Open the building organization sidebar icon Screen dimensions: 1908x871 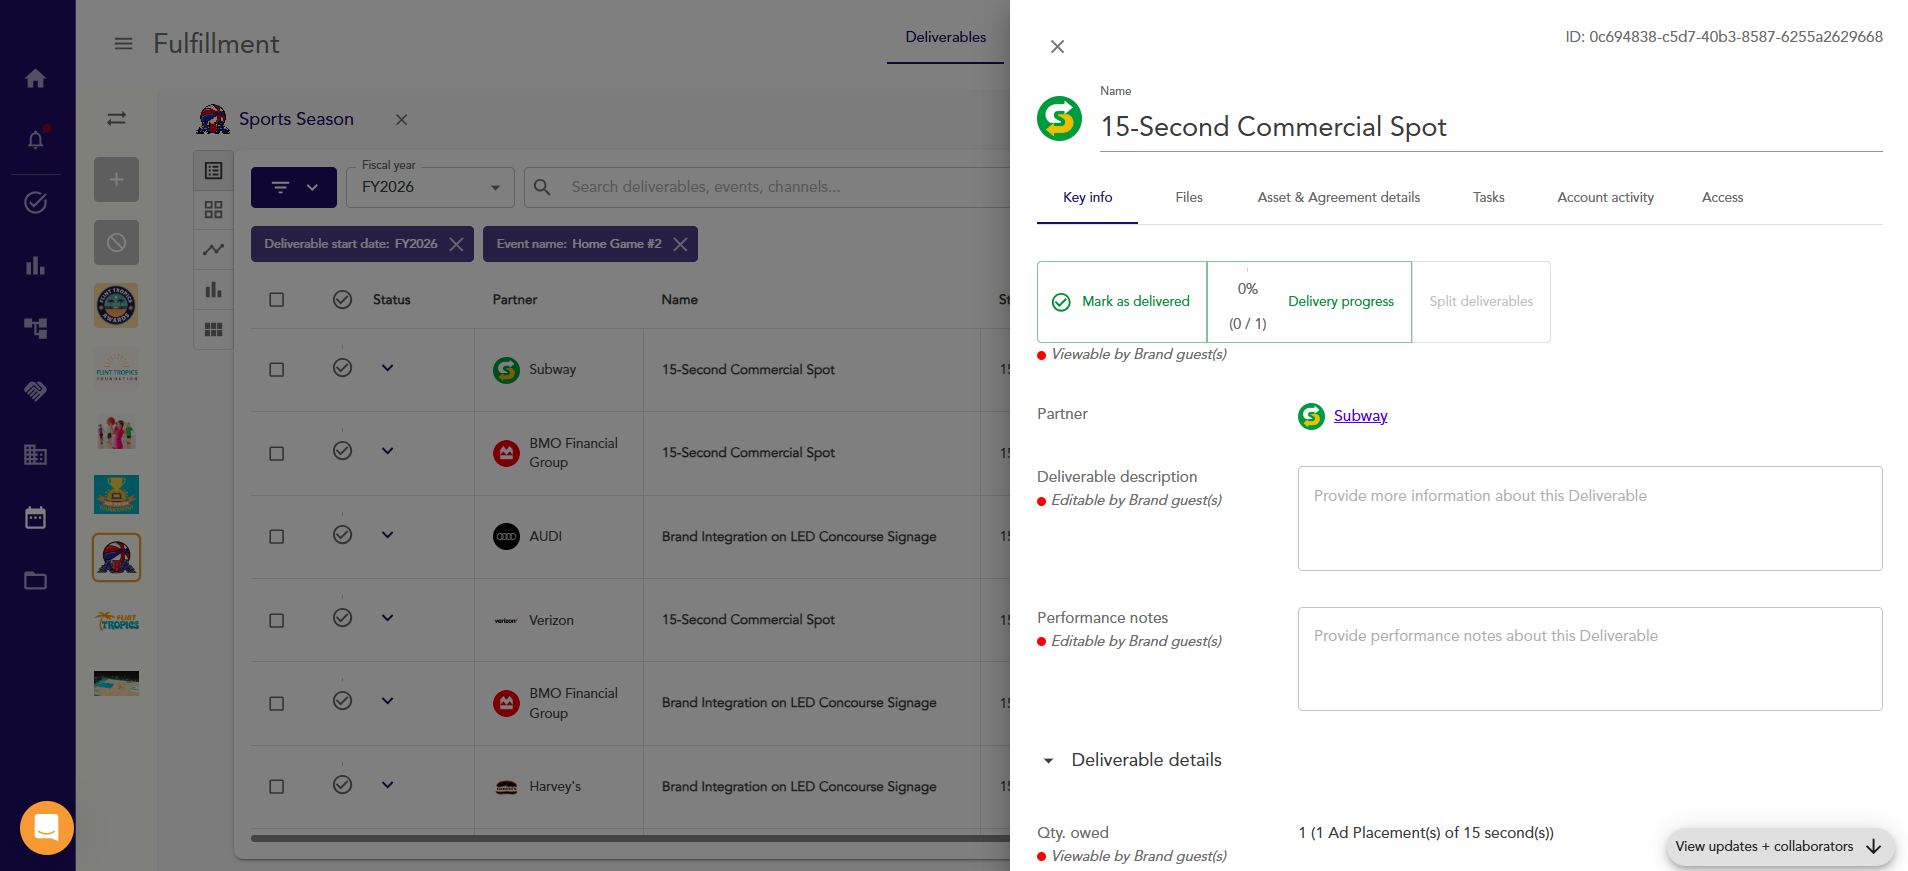36,454
